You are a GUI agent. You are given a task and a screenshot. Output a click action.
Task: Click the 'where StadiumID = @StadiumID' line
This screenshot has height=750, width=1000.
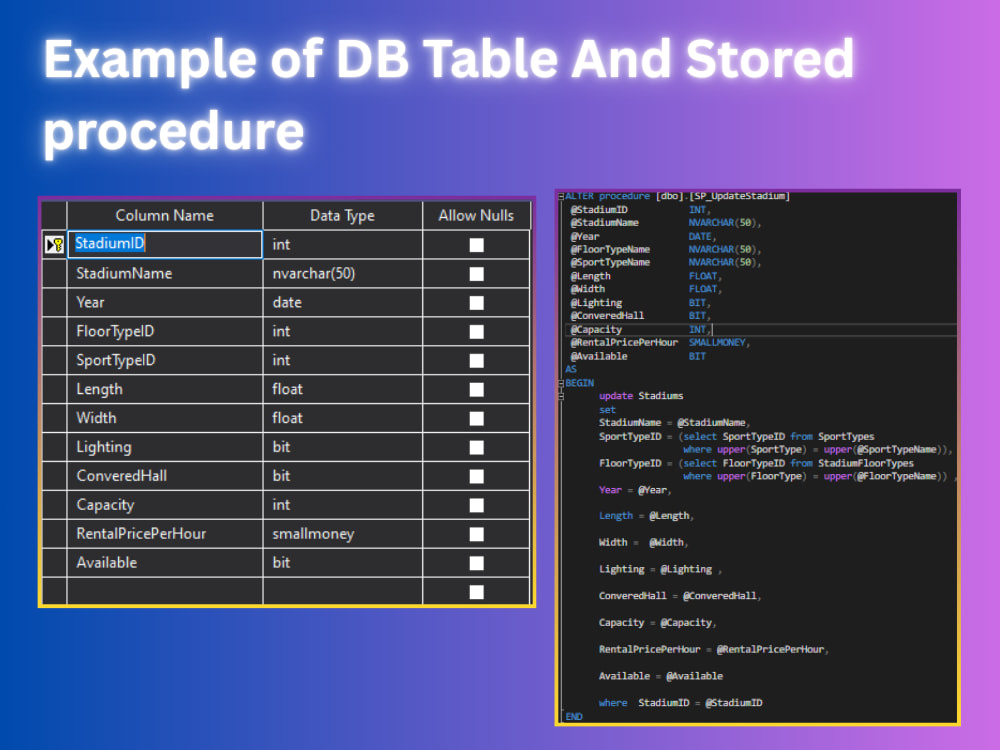(x=680, y=703)
